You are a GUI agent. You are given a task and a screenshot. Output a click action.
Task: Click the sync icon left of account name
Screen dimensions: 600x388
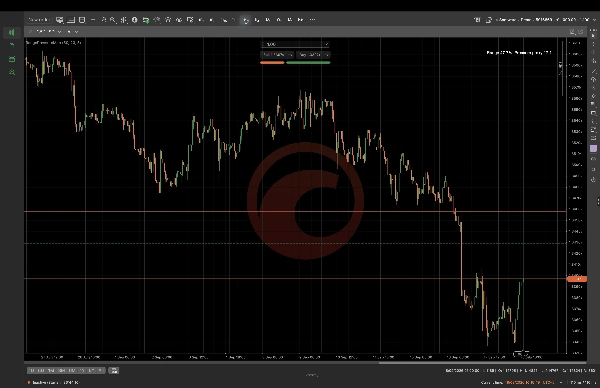[489, 20]
